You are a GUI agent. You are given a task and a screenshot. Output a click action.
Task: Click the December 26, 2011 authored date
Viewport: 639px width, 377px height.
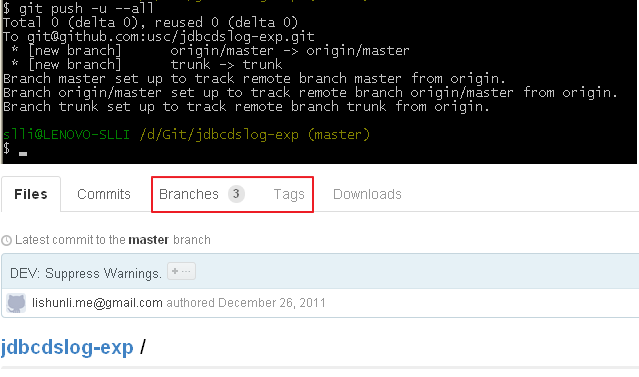[272, 303]
